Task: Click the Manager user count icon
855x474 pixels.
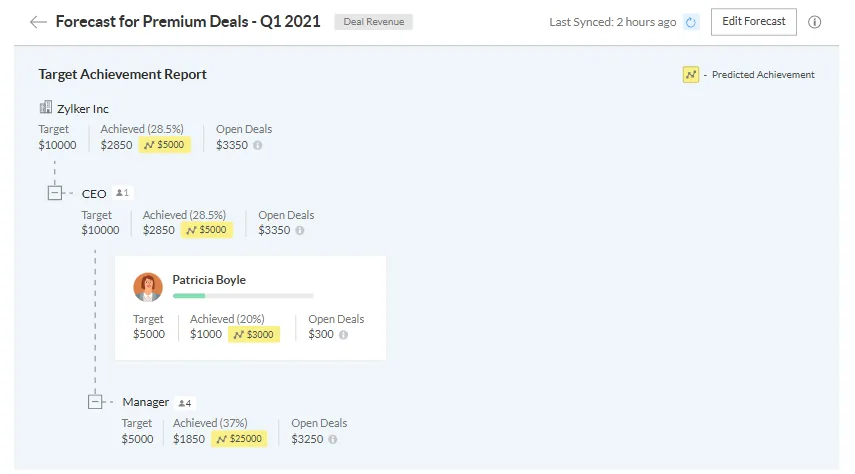Action: tap(184, 403)
